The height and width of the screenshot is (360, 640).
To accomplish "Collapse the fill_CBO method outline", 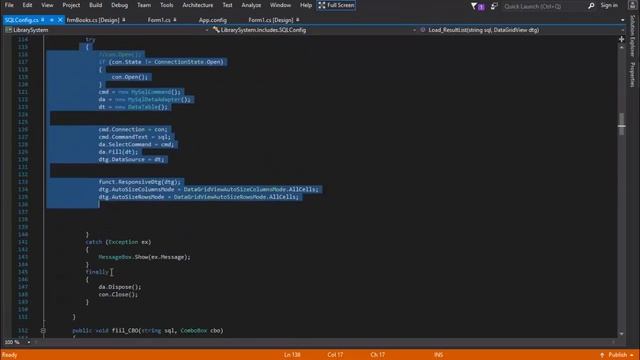I will (43, 331).
